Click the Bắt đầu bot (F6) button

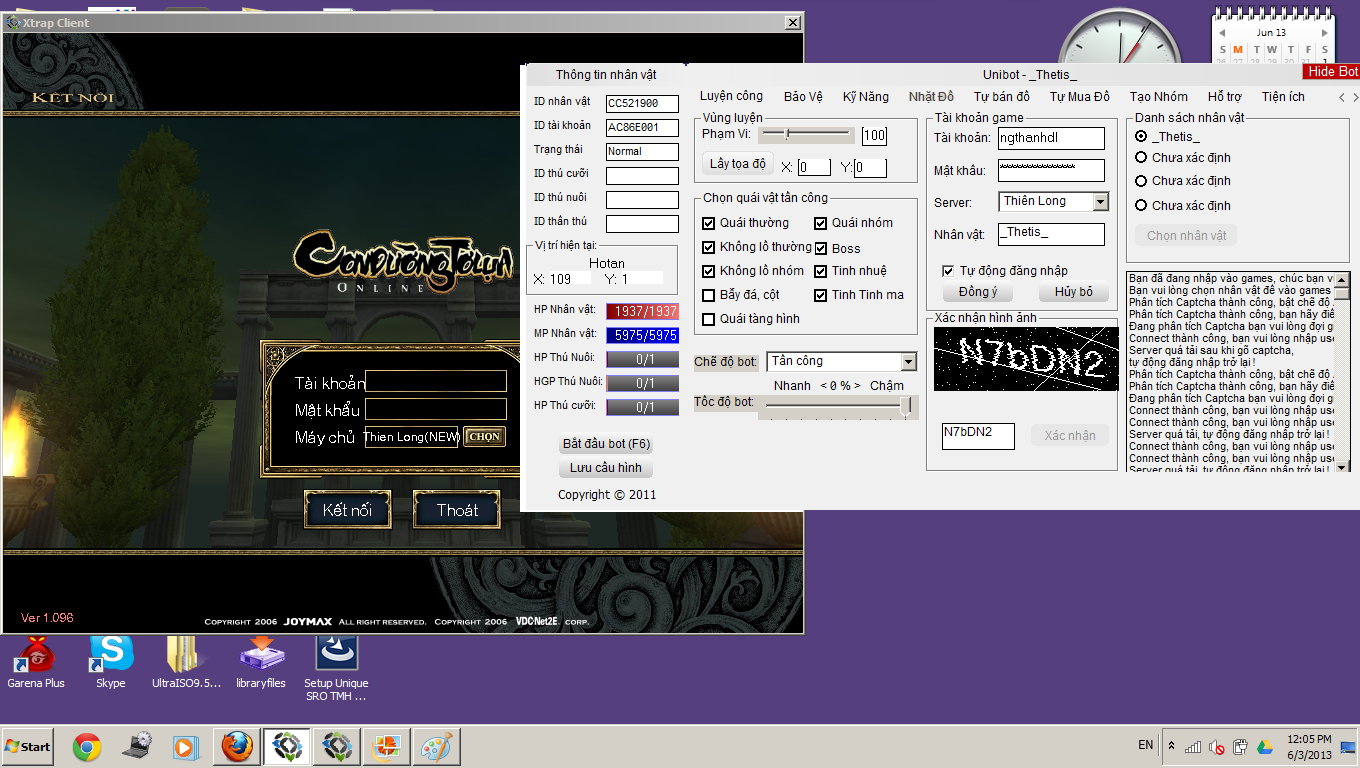coord(607,444)
